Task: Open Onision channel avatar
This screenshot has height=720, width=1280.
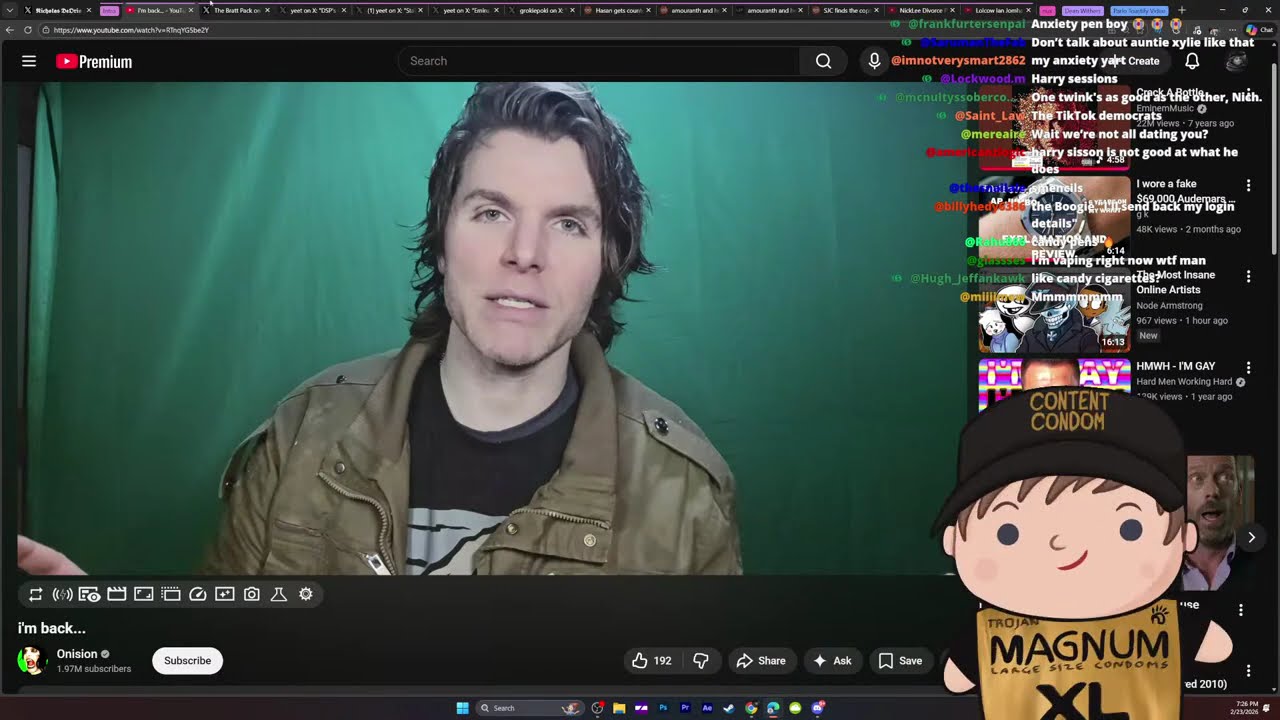Action: click(x=32, y=661)
